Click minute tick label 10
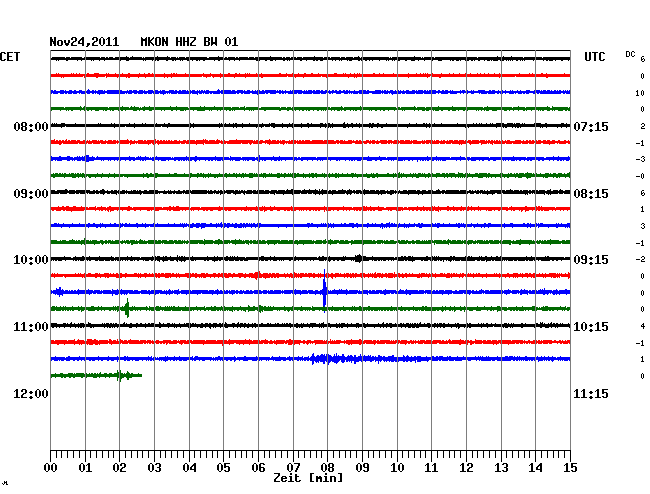 click(397, 468)
